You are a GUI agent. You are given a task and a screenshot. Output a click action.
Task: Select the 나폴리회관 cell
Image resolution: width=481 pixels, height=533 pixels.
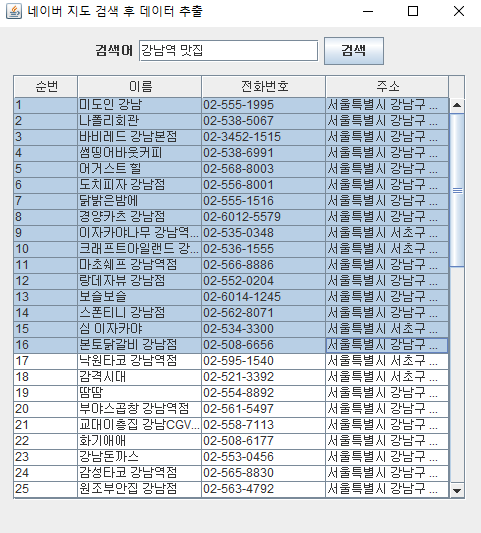point(140,121)
